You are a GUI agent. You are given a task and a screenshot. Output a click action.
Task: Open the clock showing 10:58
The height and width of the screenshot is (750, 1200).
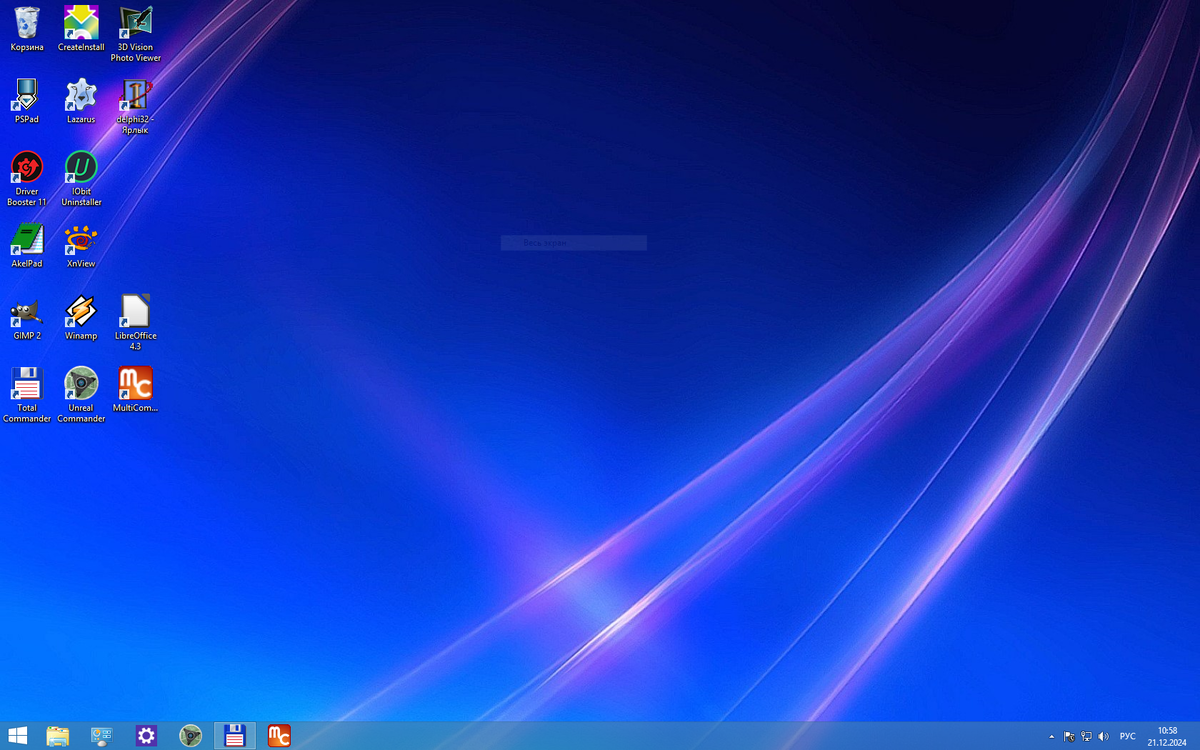point(1167,736)
